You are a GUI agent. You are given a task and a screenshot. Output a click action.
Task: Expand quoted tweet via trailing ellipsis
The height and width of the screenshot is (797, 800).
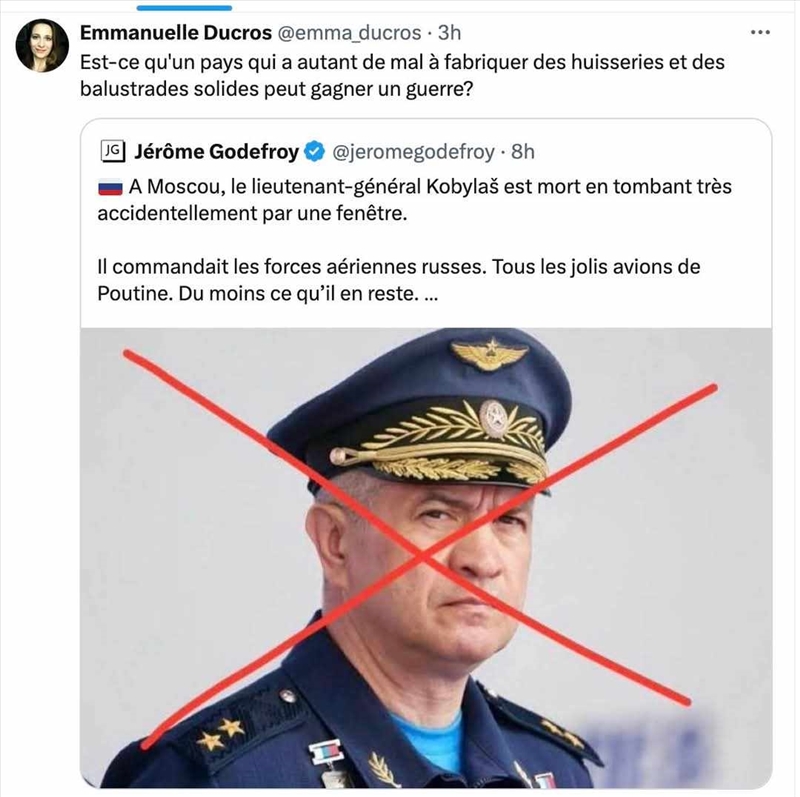click(431, 294)
